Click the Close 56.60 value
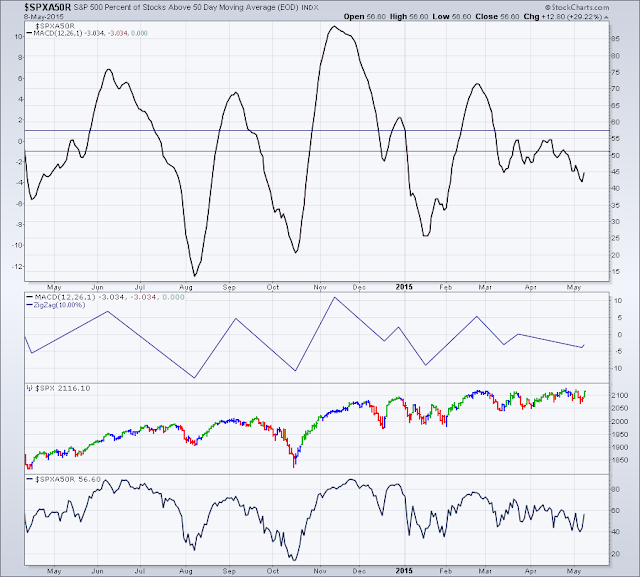The height and width of the screenshot is (577, 640). point(497,17)
